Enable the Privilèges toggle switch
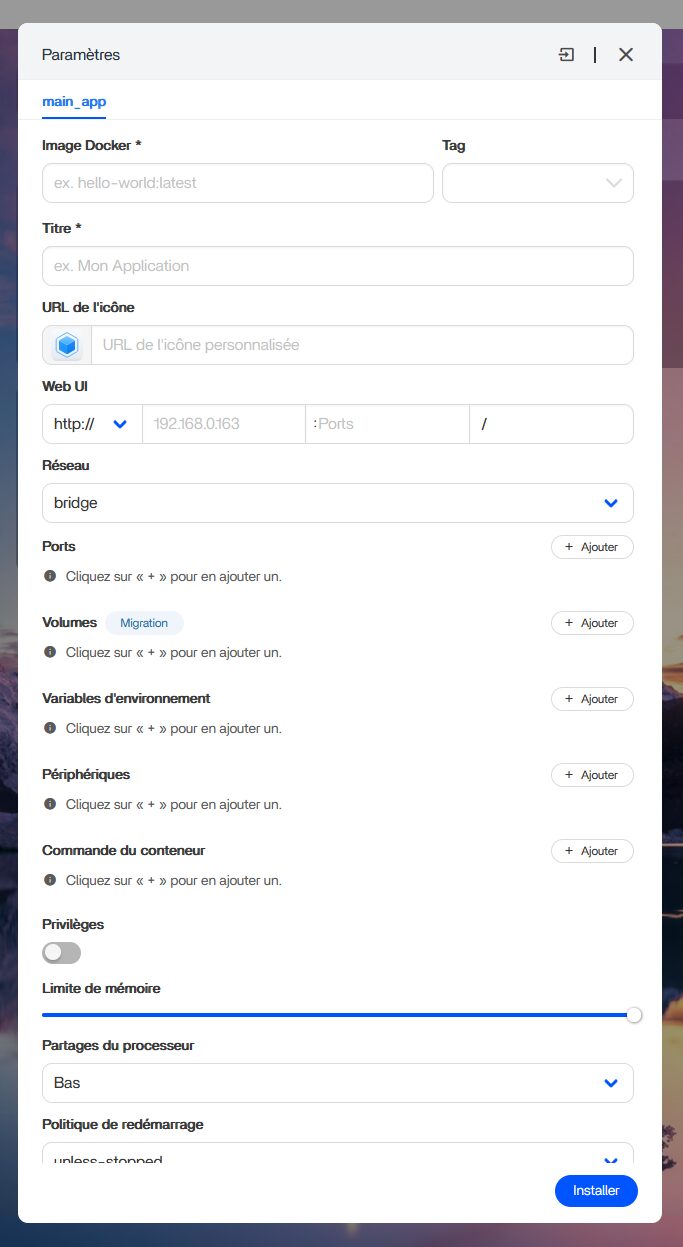The image size is (683, 1247). tap(62, 953)
